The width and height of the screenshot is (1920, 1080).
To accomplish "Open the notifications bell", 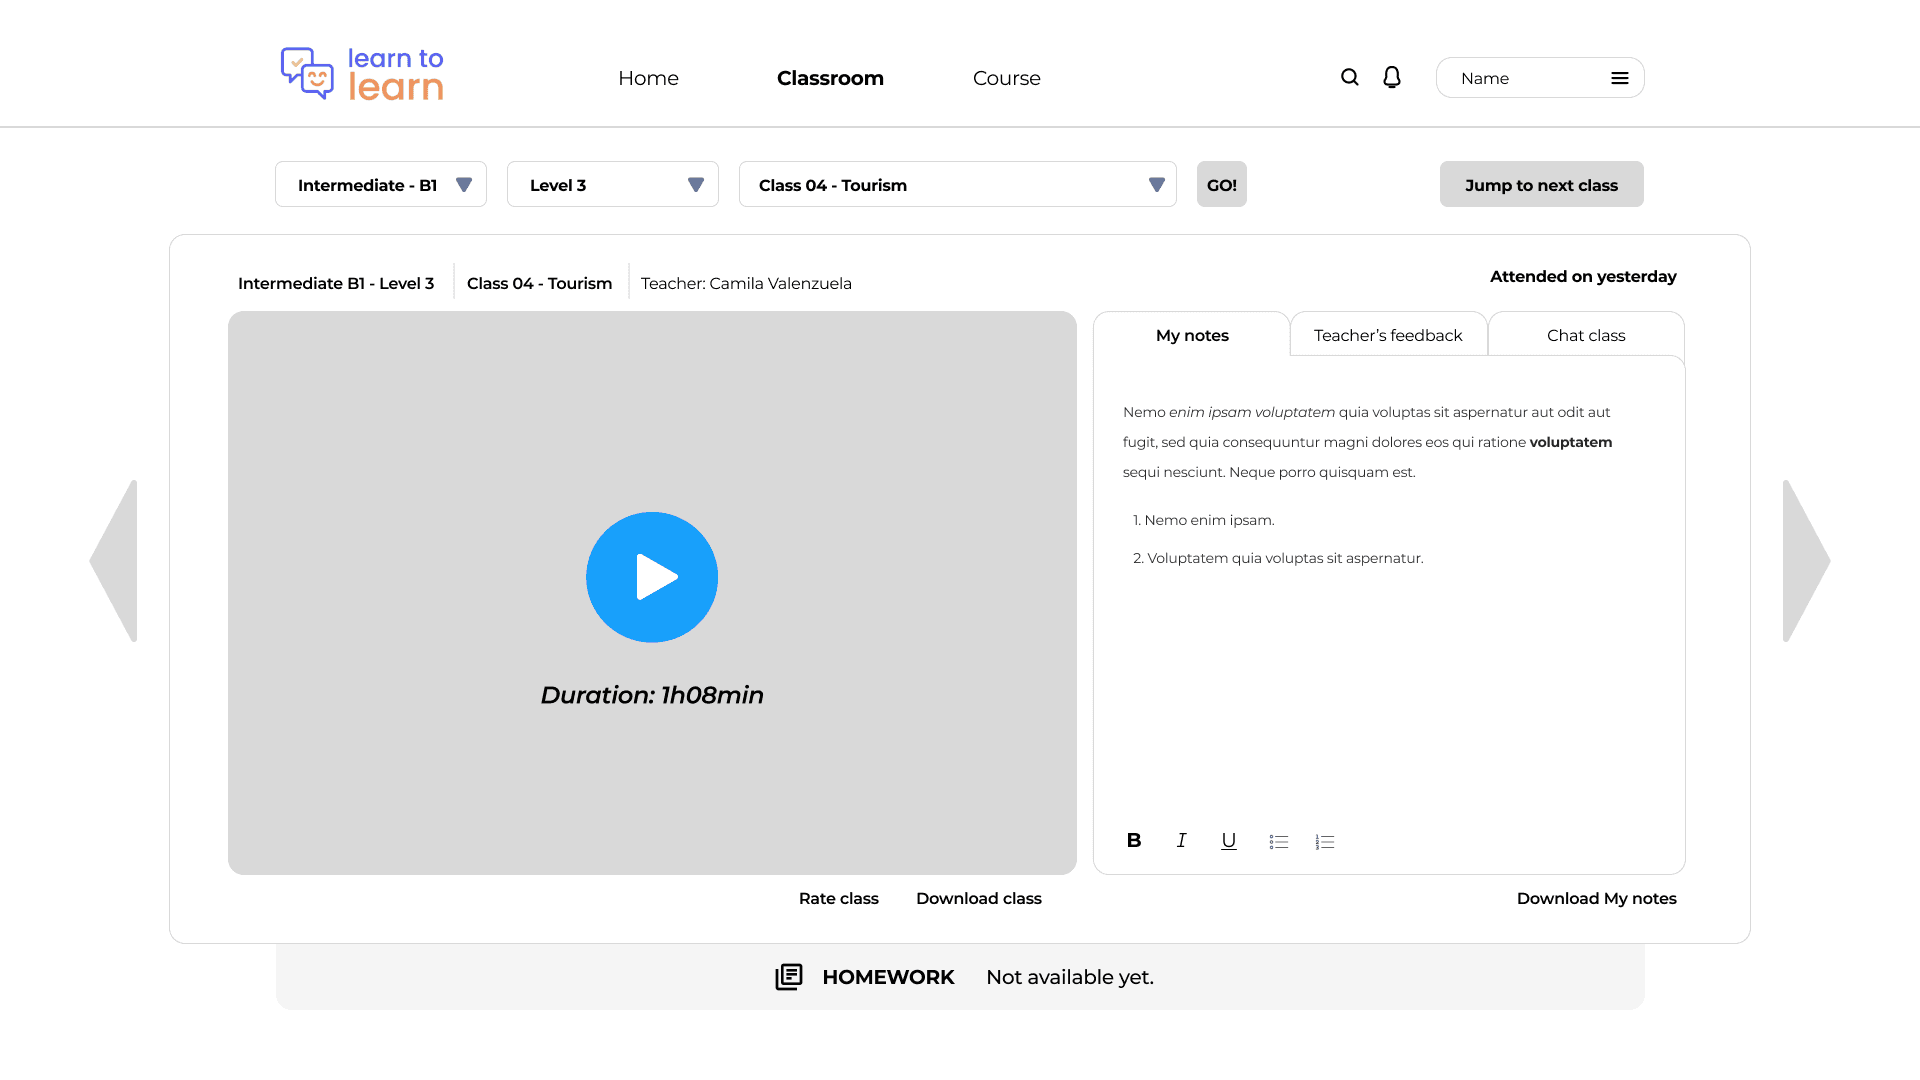I will [1391, 77].
